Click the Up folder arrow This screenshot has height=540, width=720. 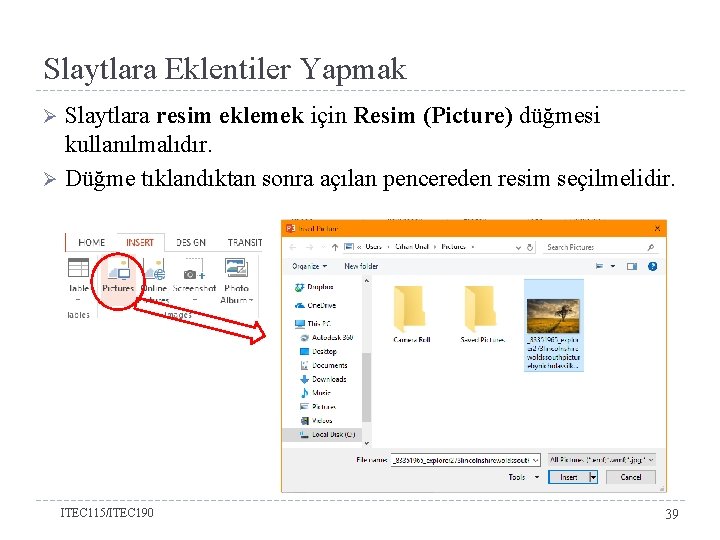tap(335, 247)
